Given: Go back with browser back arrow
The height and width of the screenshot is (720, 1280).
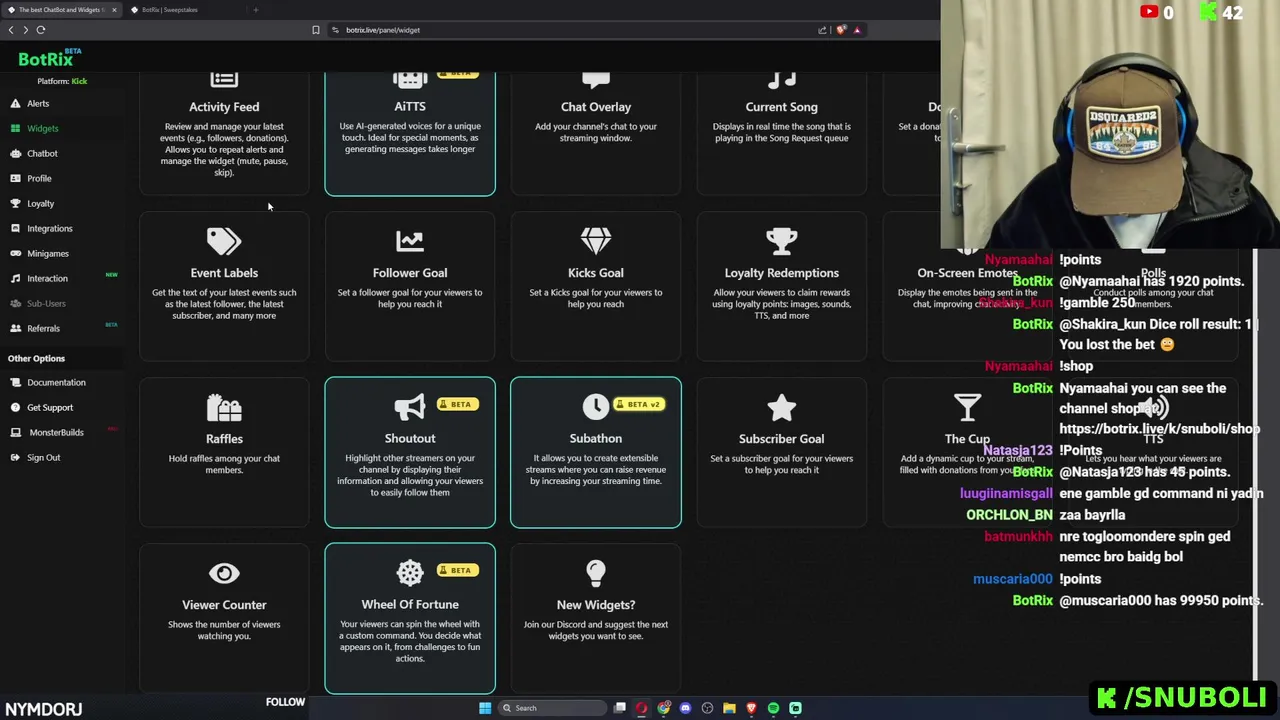Looking at the screenshot, I should 11,30.
